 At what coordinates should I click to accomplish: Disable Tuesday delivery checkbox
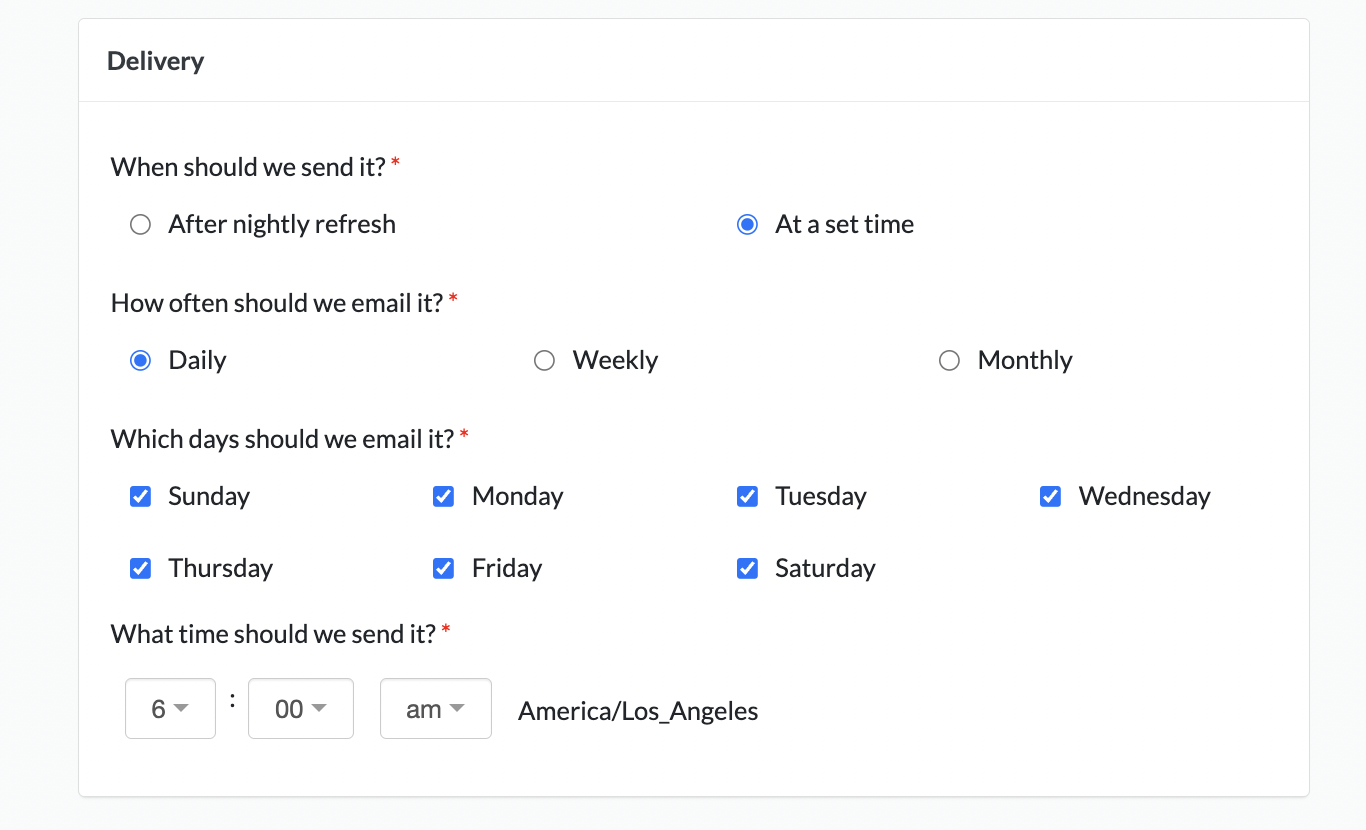(x=747, y=497)
